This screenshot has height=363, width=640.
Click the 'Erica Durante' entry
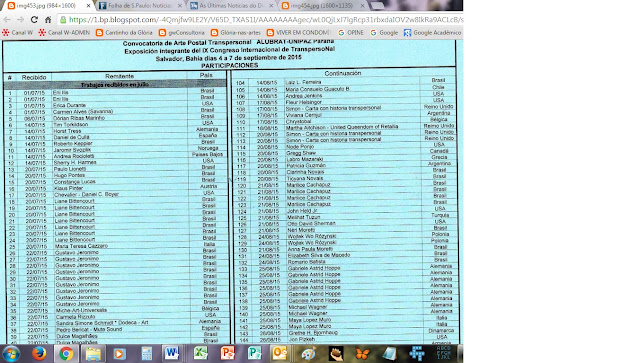(x=69, y=105)
